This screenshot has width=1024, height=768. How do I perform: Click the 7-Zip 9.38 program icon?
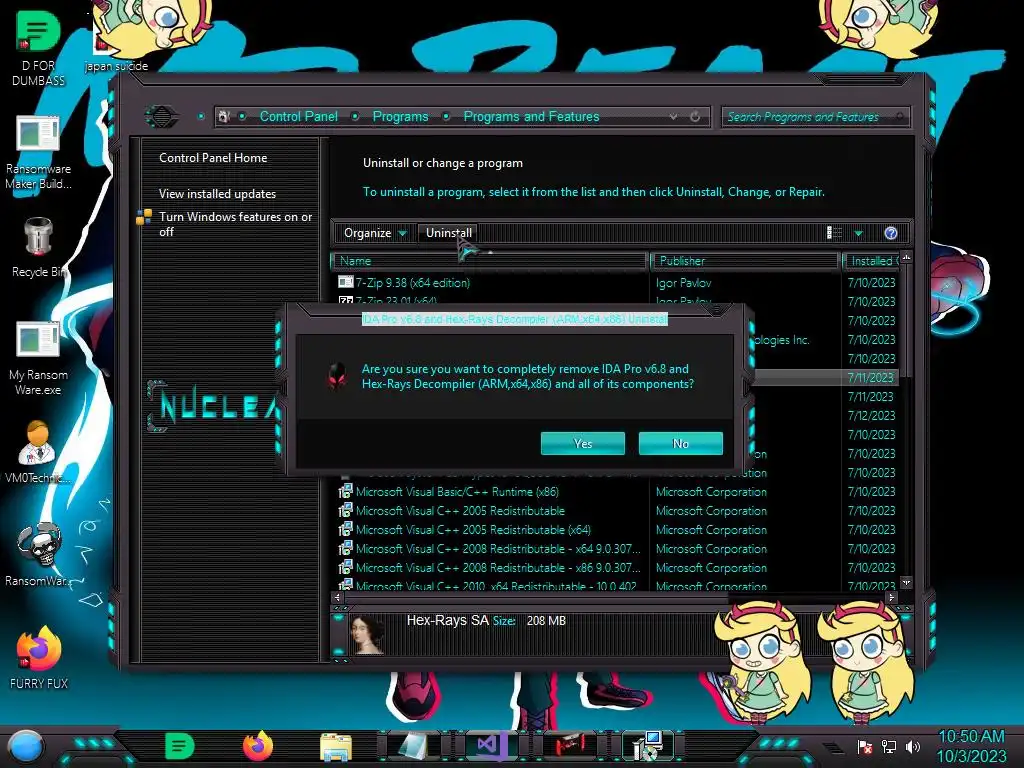pos(345,282)
